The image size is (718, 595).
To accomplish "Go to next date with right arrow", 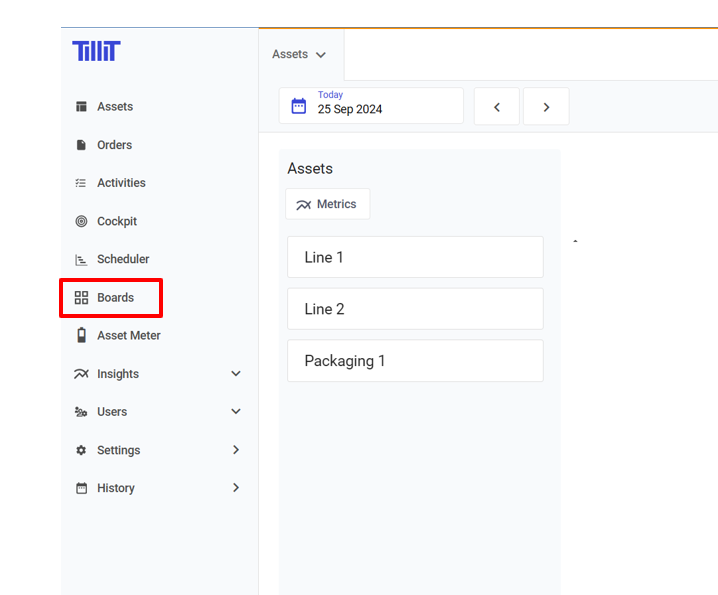I will (x=546, y=107).
